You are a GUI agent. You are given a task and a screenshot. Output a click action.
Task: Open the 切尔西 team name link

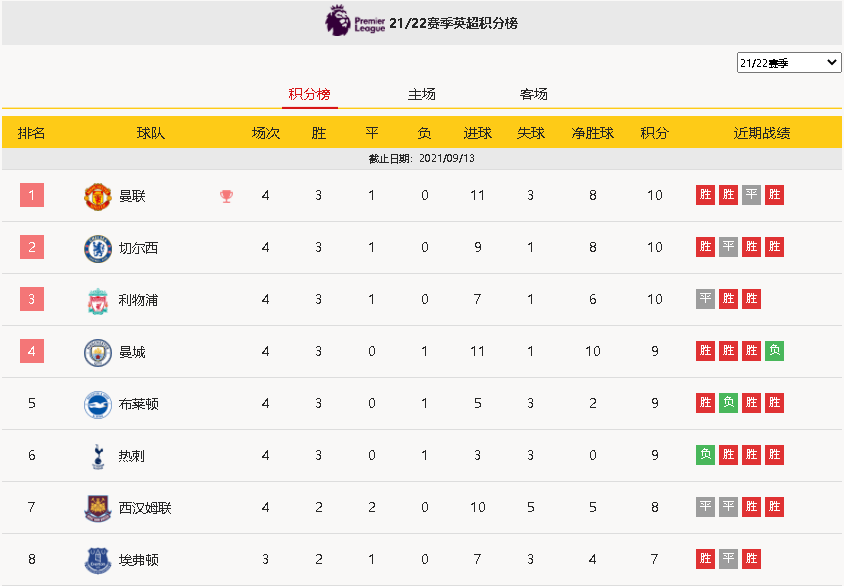(138, 248)
